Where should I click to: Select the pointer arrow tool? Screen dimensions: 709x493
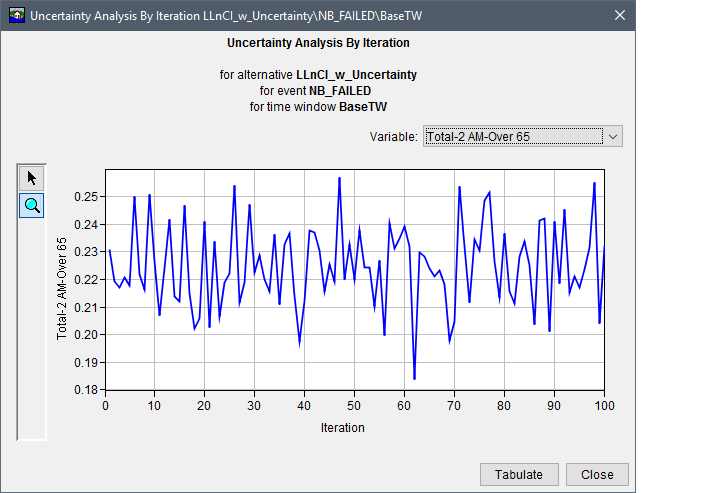tap(32, 178)
